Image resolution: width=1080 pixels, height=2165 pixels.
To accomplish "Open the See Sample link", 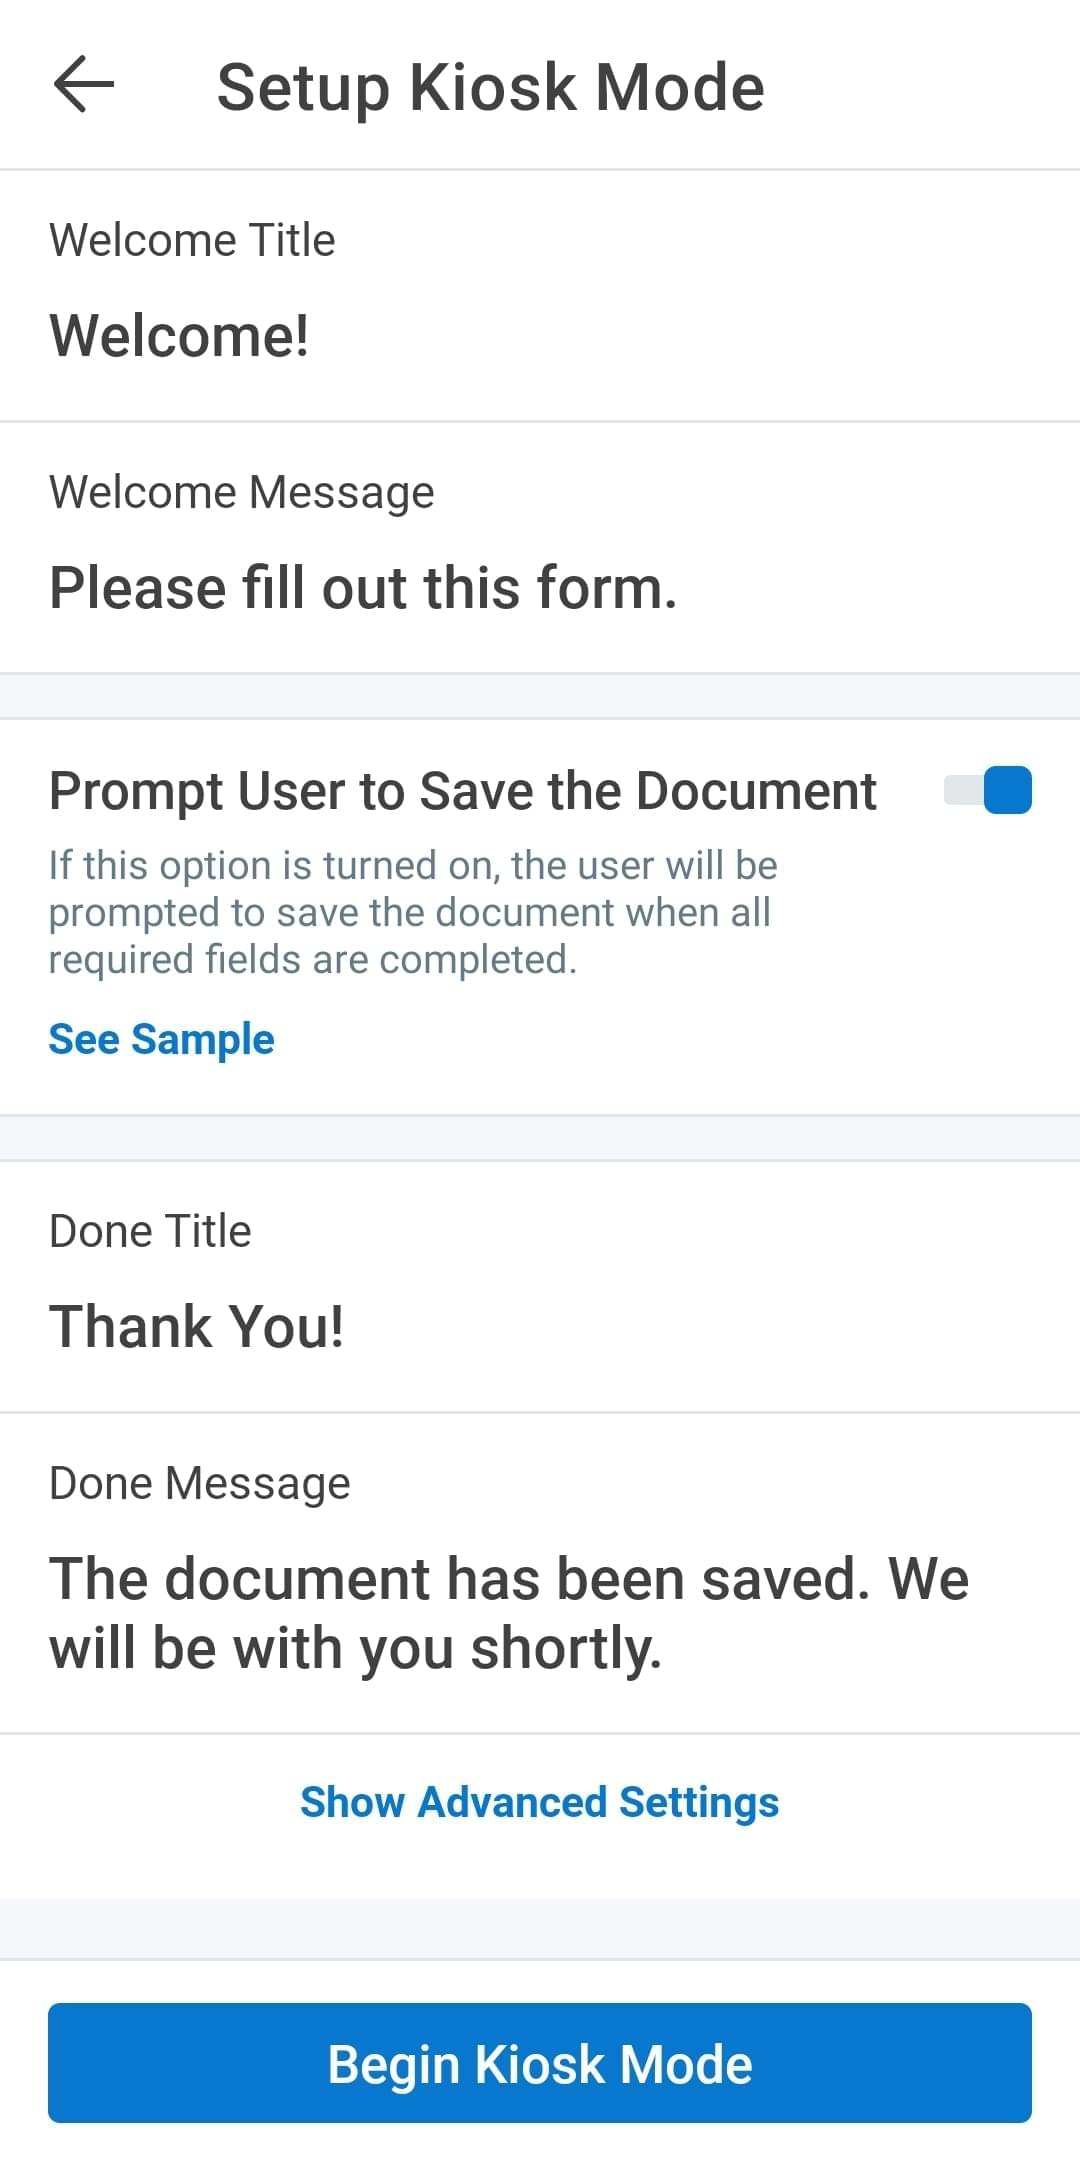I will [x=161, y=1039].
